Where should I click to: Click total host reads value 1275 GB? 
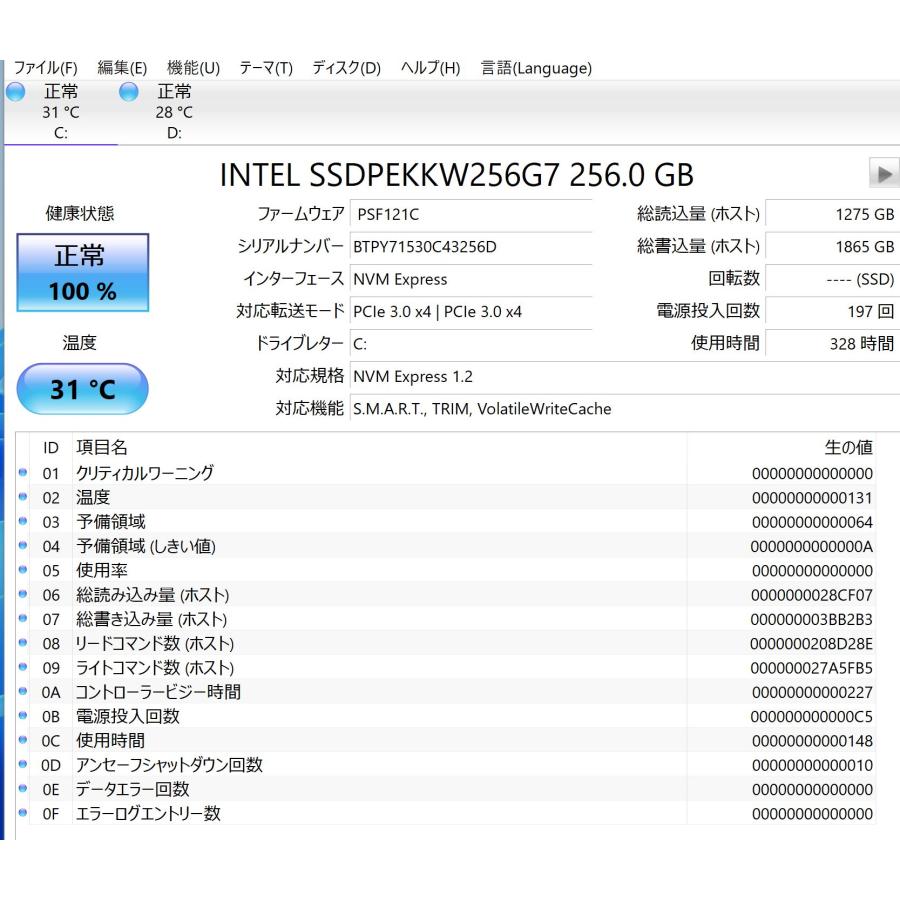pos(832,215)
